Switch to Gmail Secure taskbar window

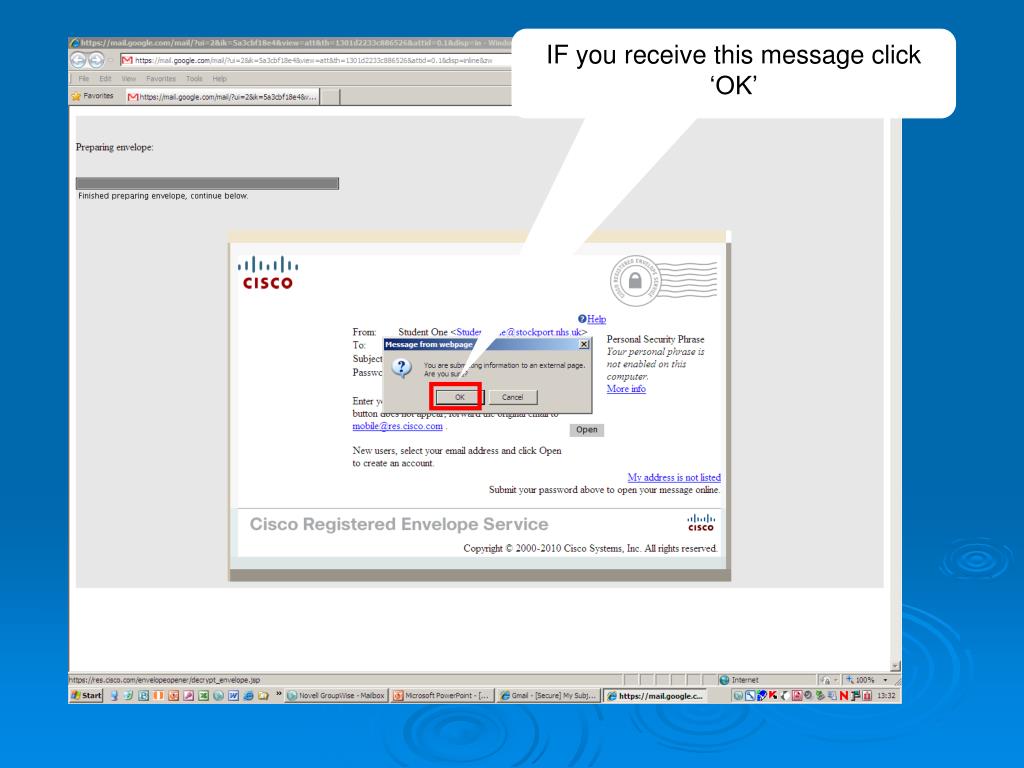point(549,696)
